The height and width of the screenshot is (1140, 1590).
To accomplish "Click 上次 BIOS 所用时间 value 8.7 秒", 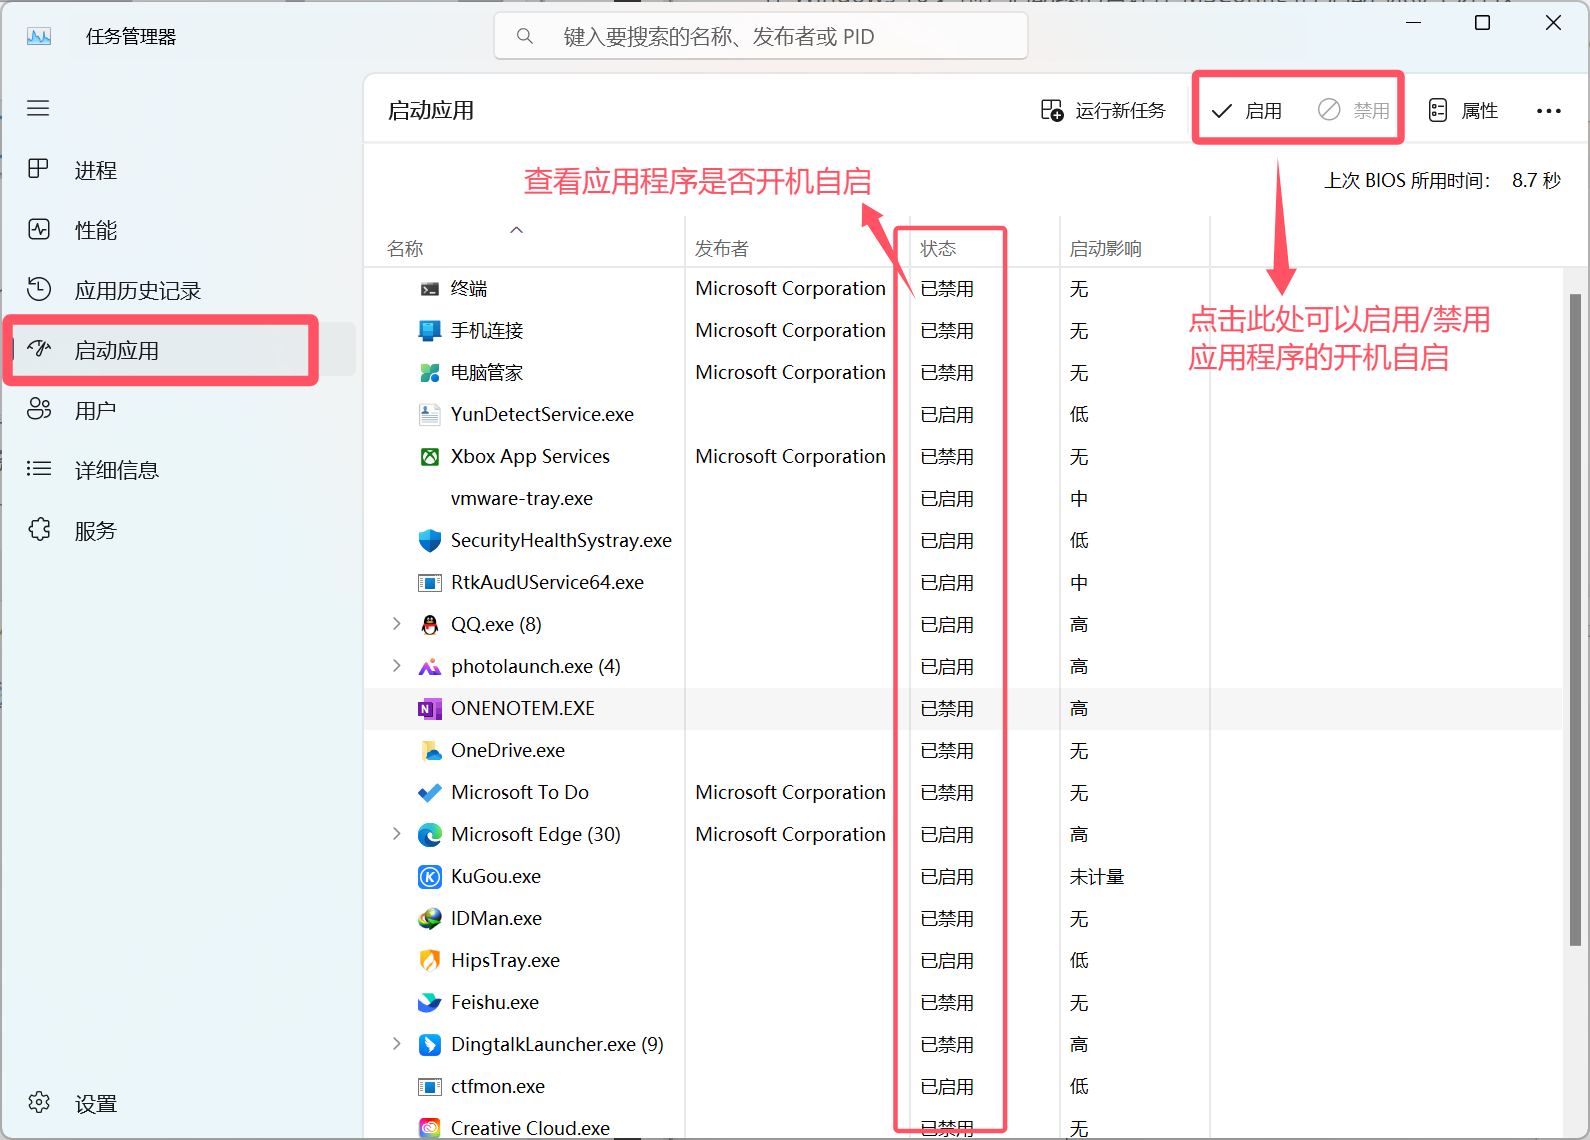I will (x=1536, y=181).
